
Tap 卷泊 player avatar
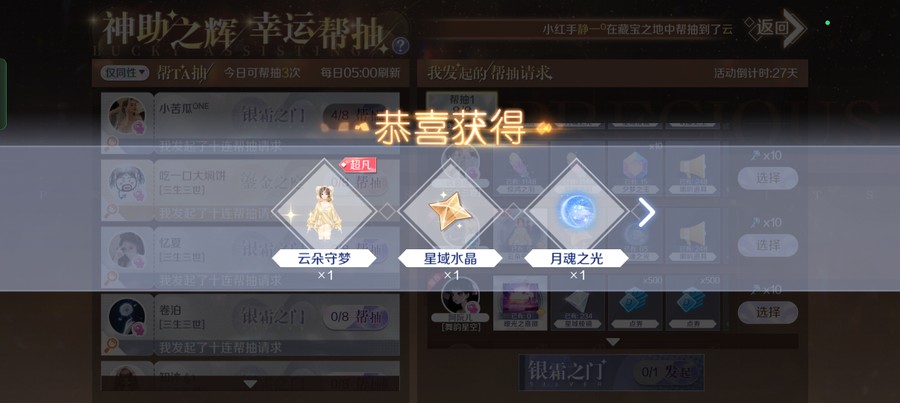[x=126, y=317]
